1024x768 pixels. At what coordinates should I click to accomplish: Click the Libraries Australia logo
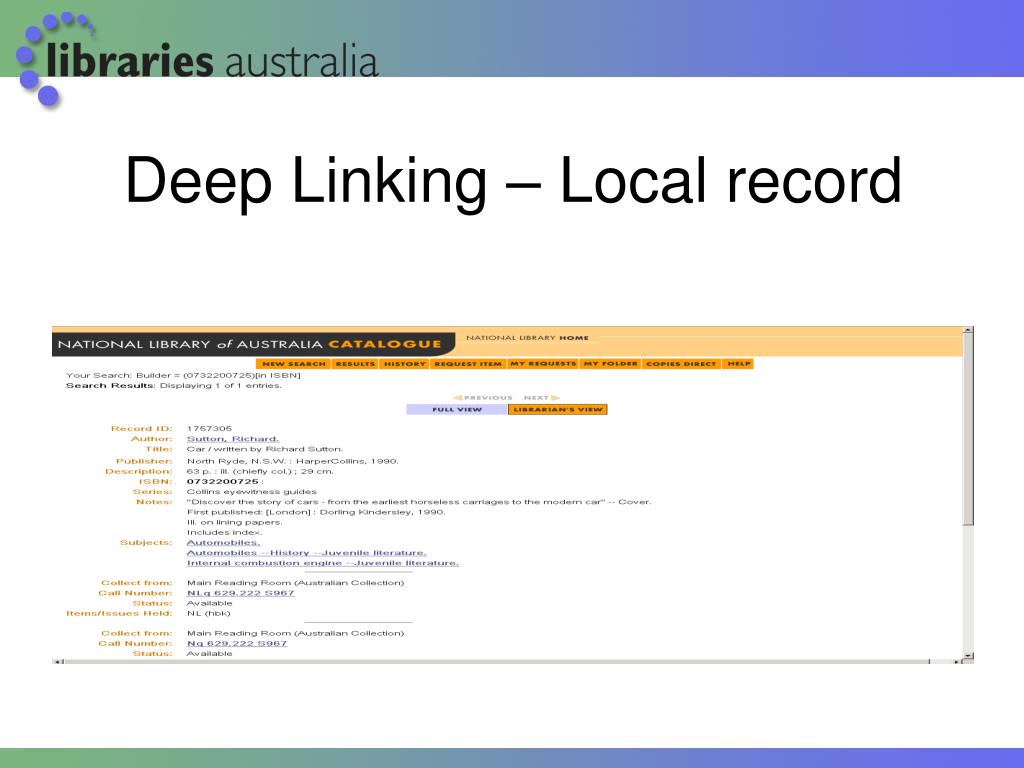tap(197, 59)
